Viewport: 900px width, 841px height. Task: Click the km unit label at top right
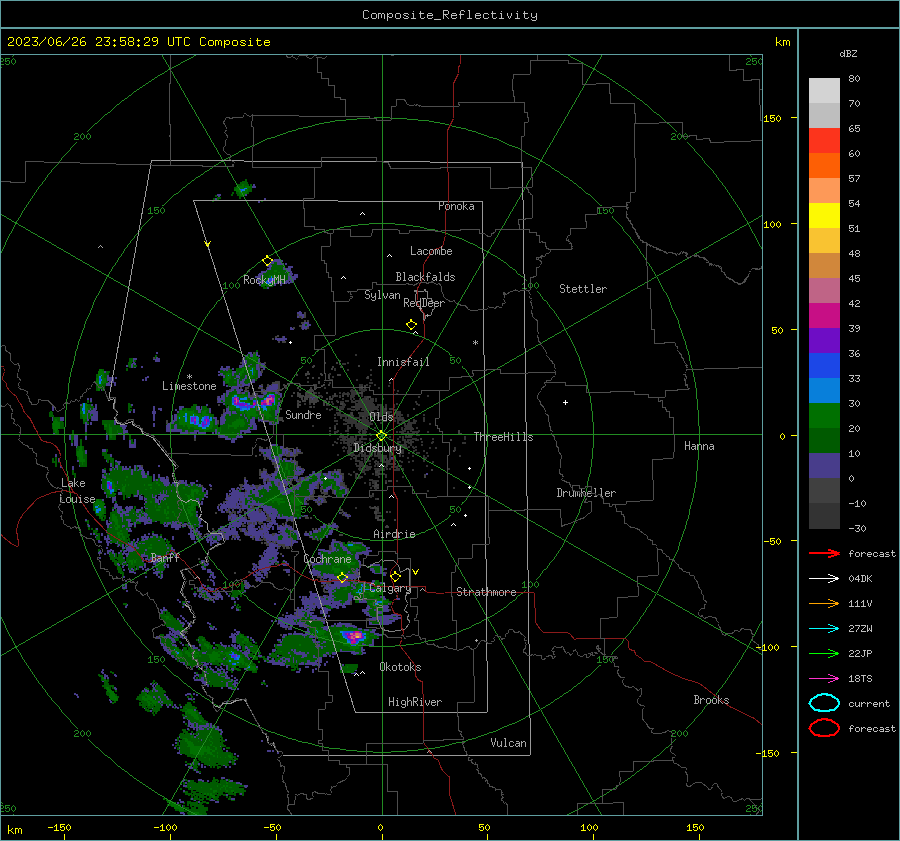[x=782, y=42]
